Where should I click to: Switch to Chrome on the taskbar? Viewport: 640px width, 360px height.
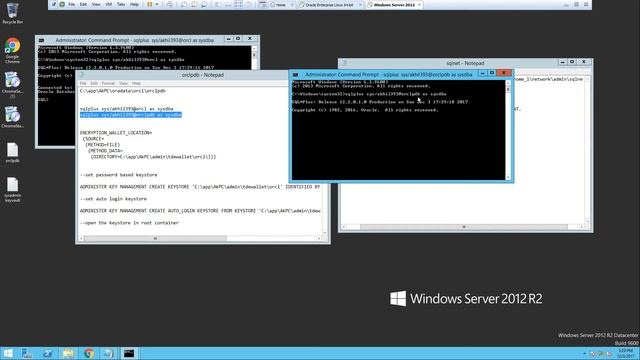88,353
